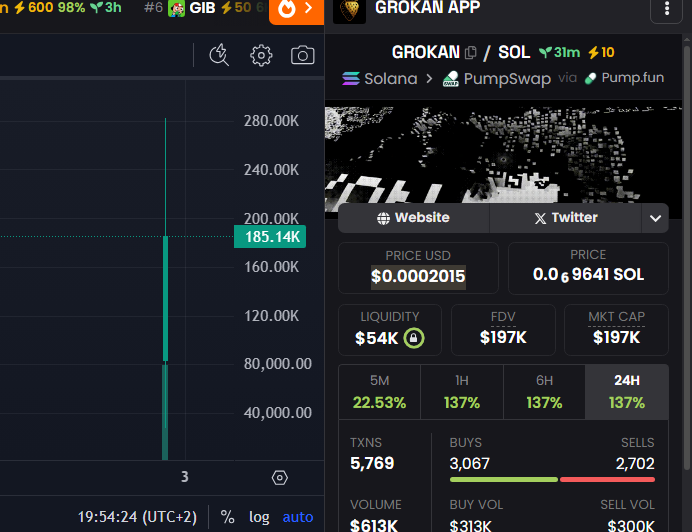Click the VOLUME value $613K

tap(374, 525)
